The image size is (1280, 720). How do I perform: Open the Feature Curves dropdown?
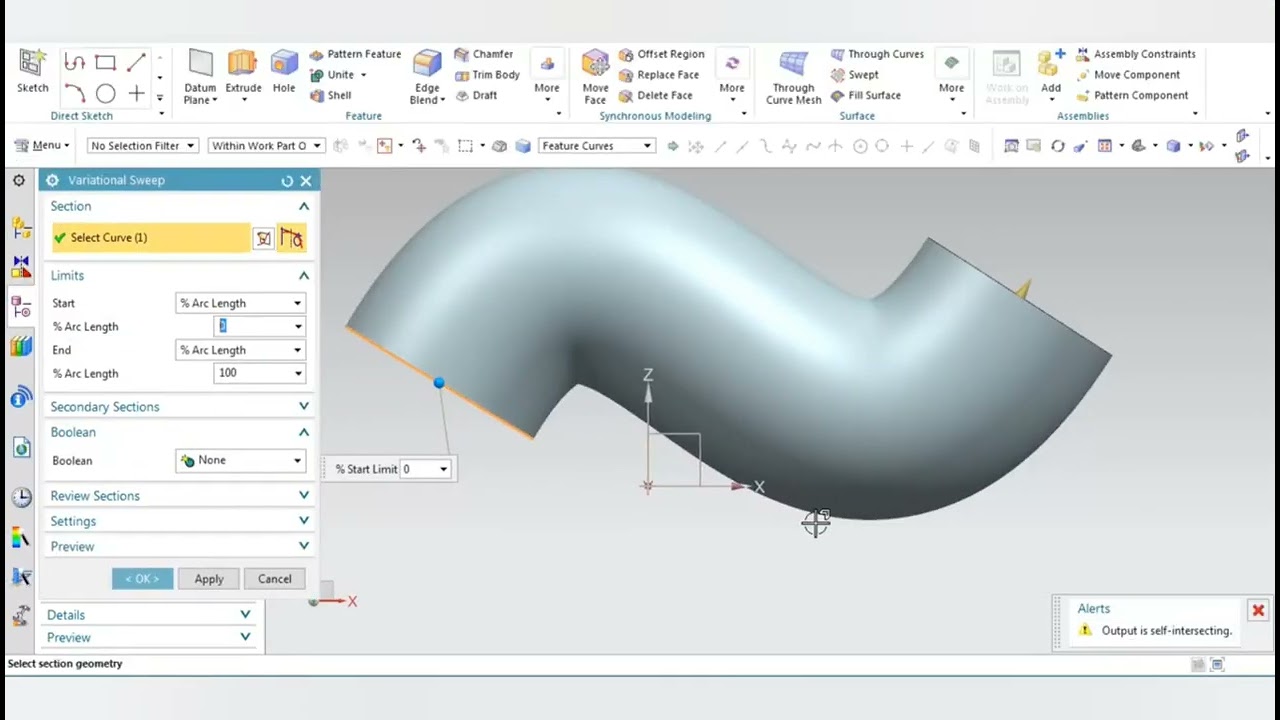596,146
